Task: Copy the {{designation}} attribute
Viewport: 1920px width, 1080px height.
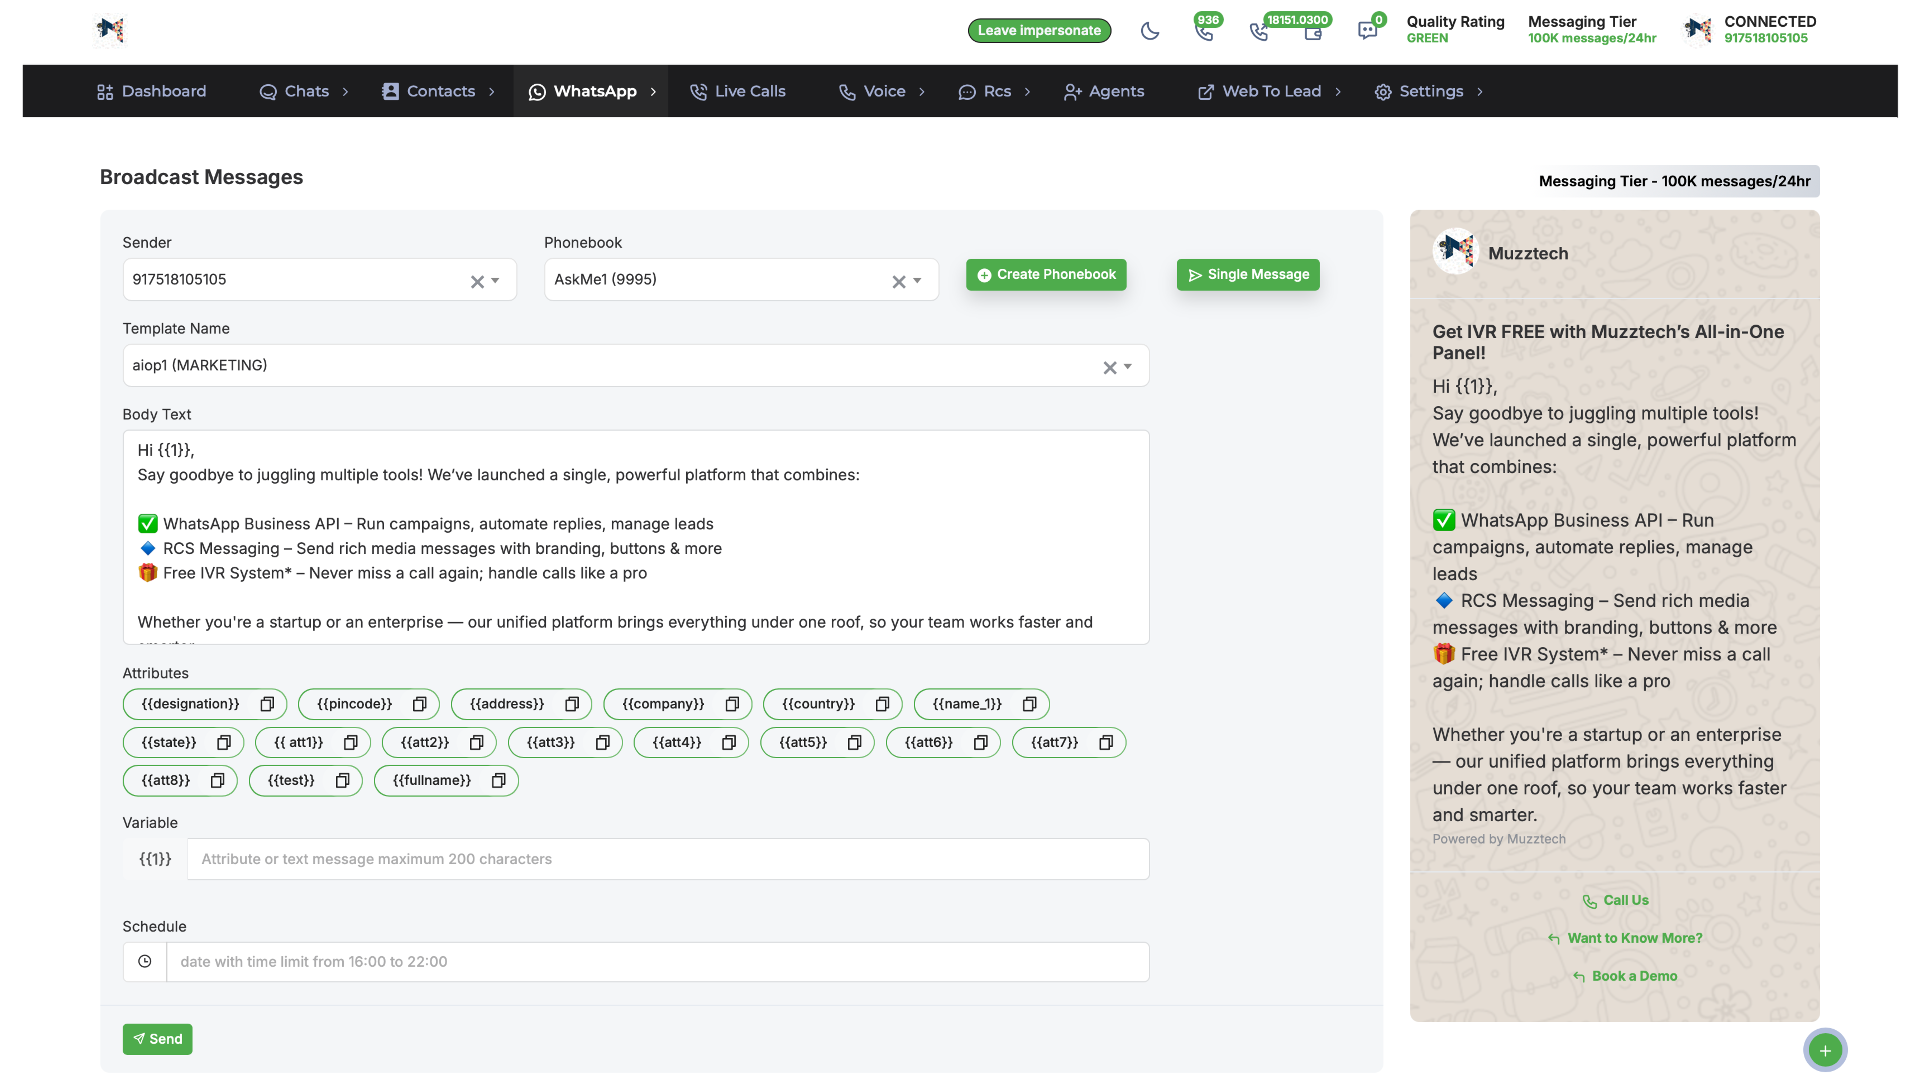Action: point(267,704)
